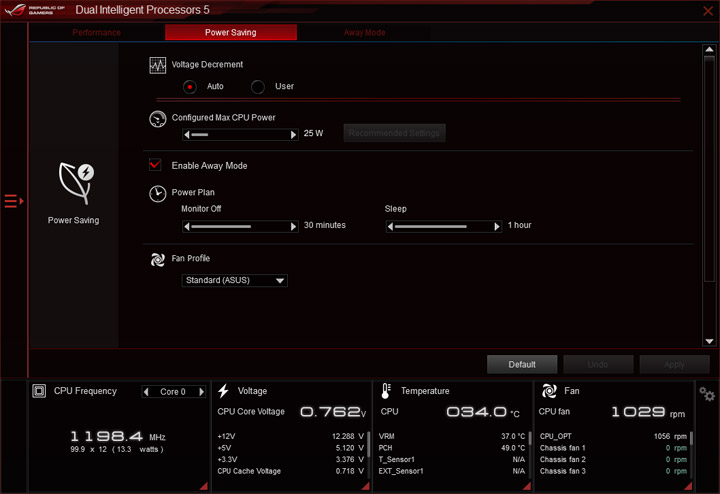Click the Default button
This screenshot has width=720, height=494.
coord(522,365)
